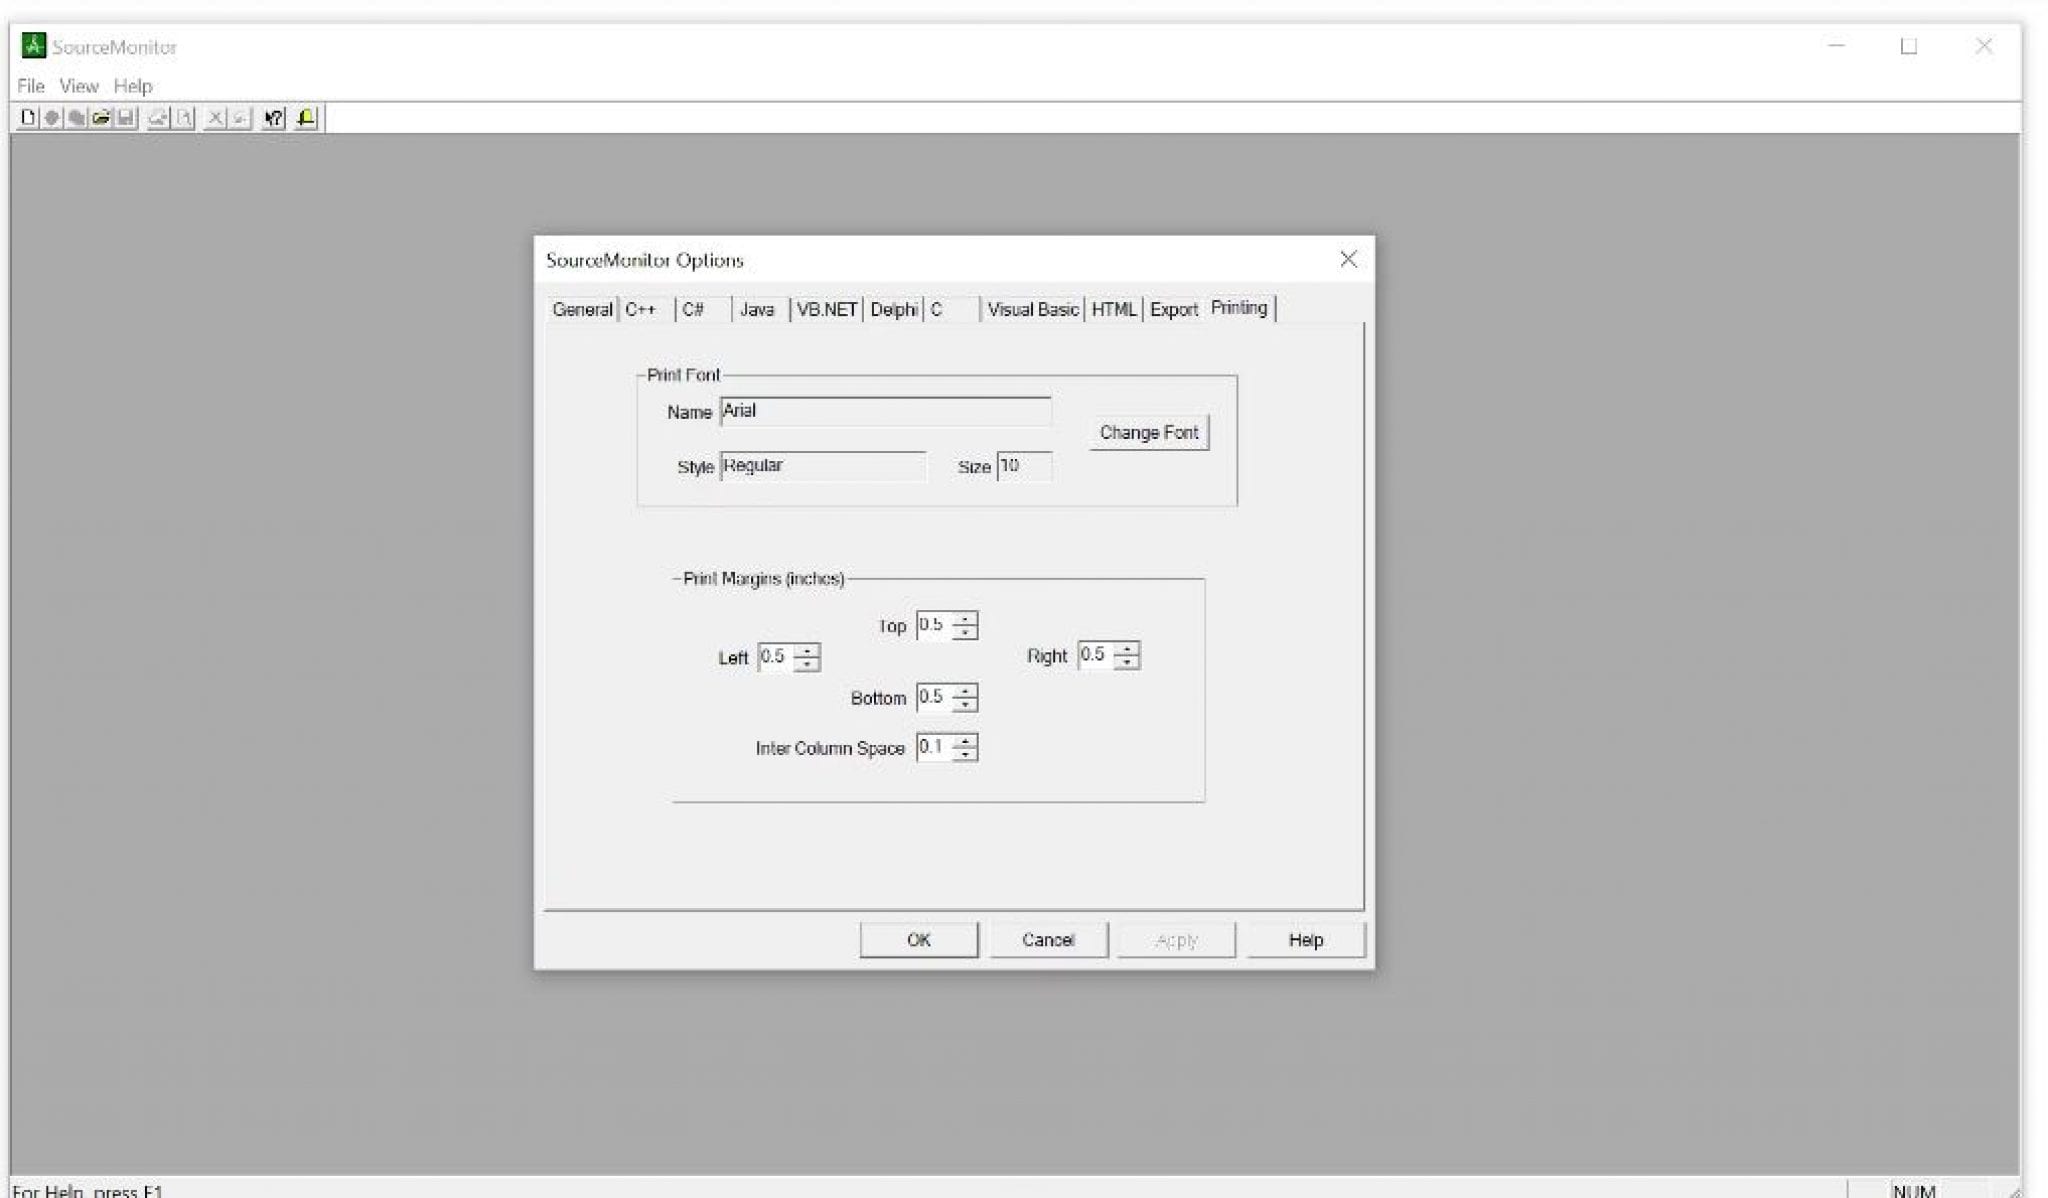Create a new project using the toolbar icon
This screenshot has height=1198, width=2048.
[27, 118]
